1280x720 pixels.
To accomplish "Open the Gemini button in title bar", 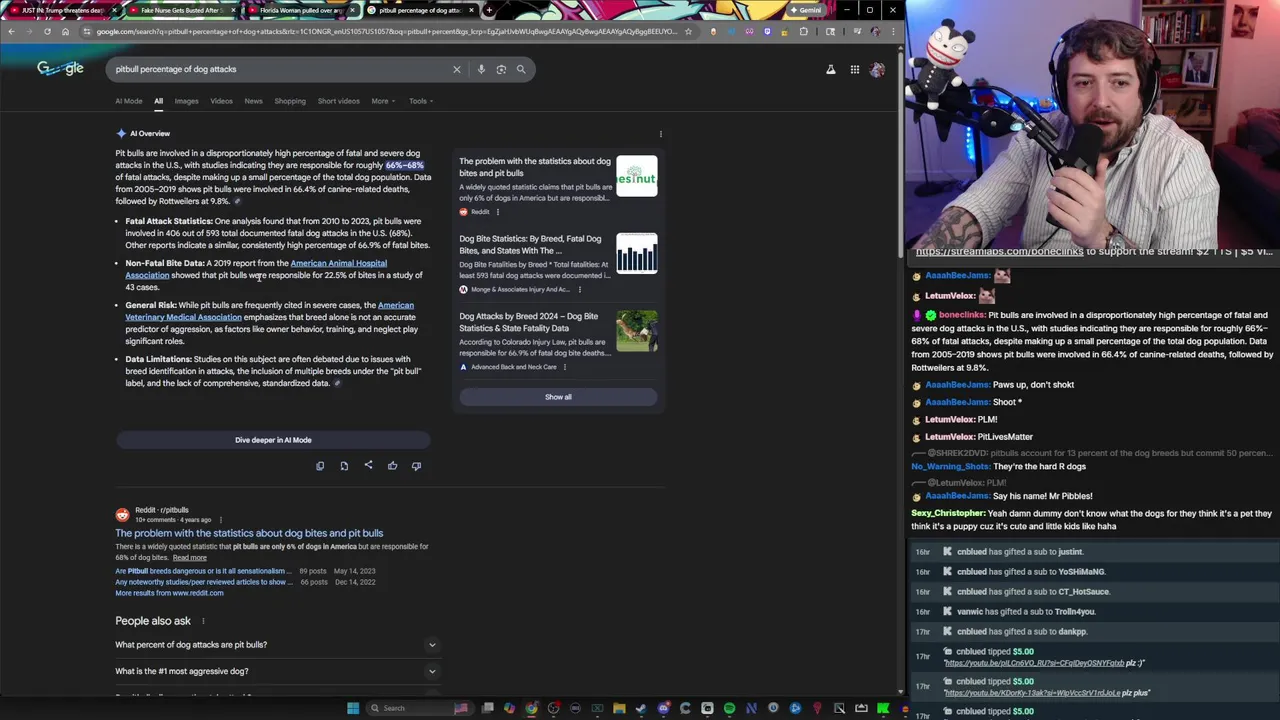I will 805,10.
